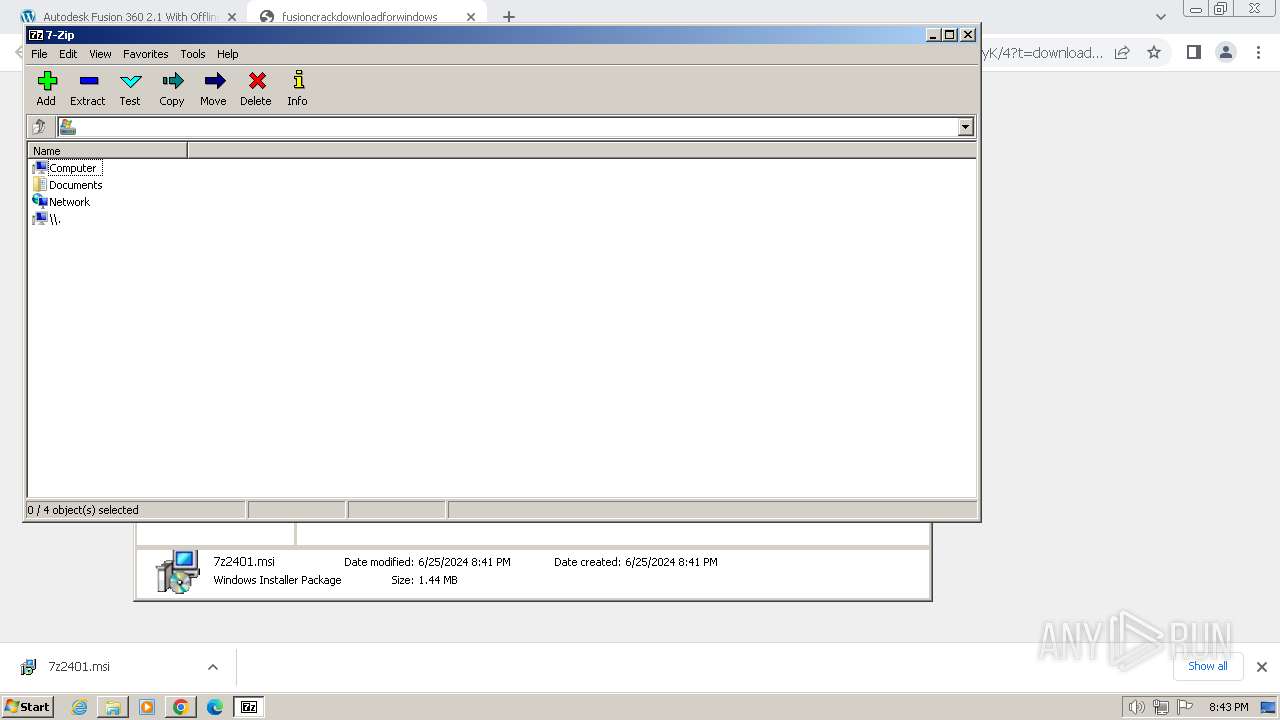The height and width of the screenshot is (720, 1280).
Task: Click the volume speaker tray icon
Action: pyautogui.click(x=1136, y=707)
